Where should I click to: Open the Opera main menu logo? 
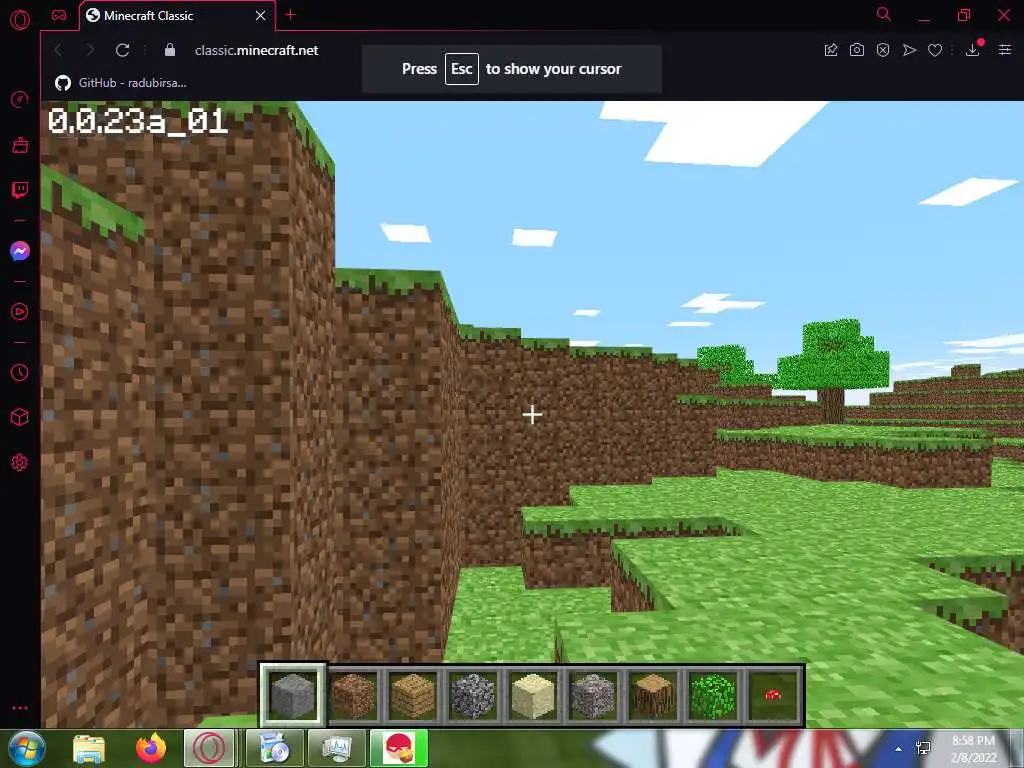coord(20,20)
